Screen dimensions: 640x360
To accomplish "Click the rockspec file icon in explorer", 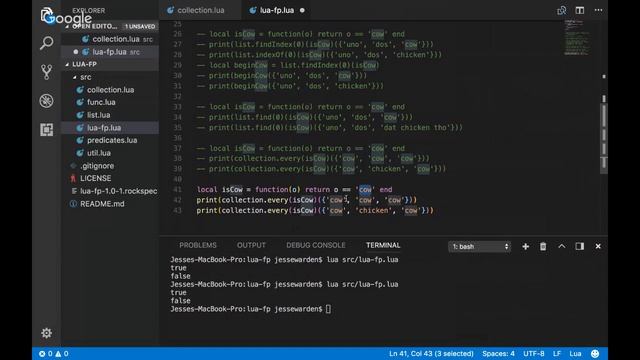I will pyautogui.click(x=74, y=191).
